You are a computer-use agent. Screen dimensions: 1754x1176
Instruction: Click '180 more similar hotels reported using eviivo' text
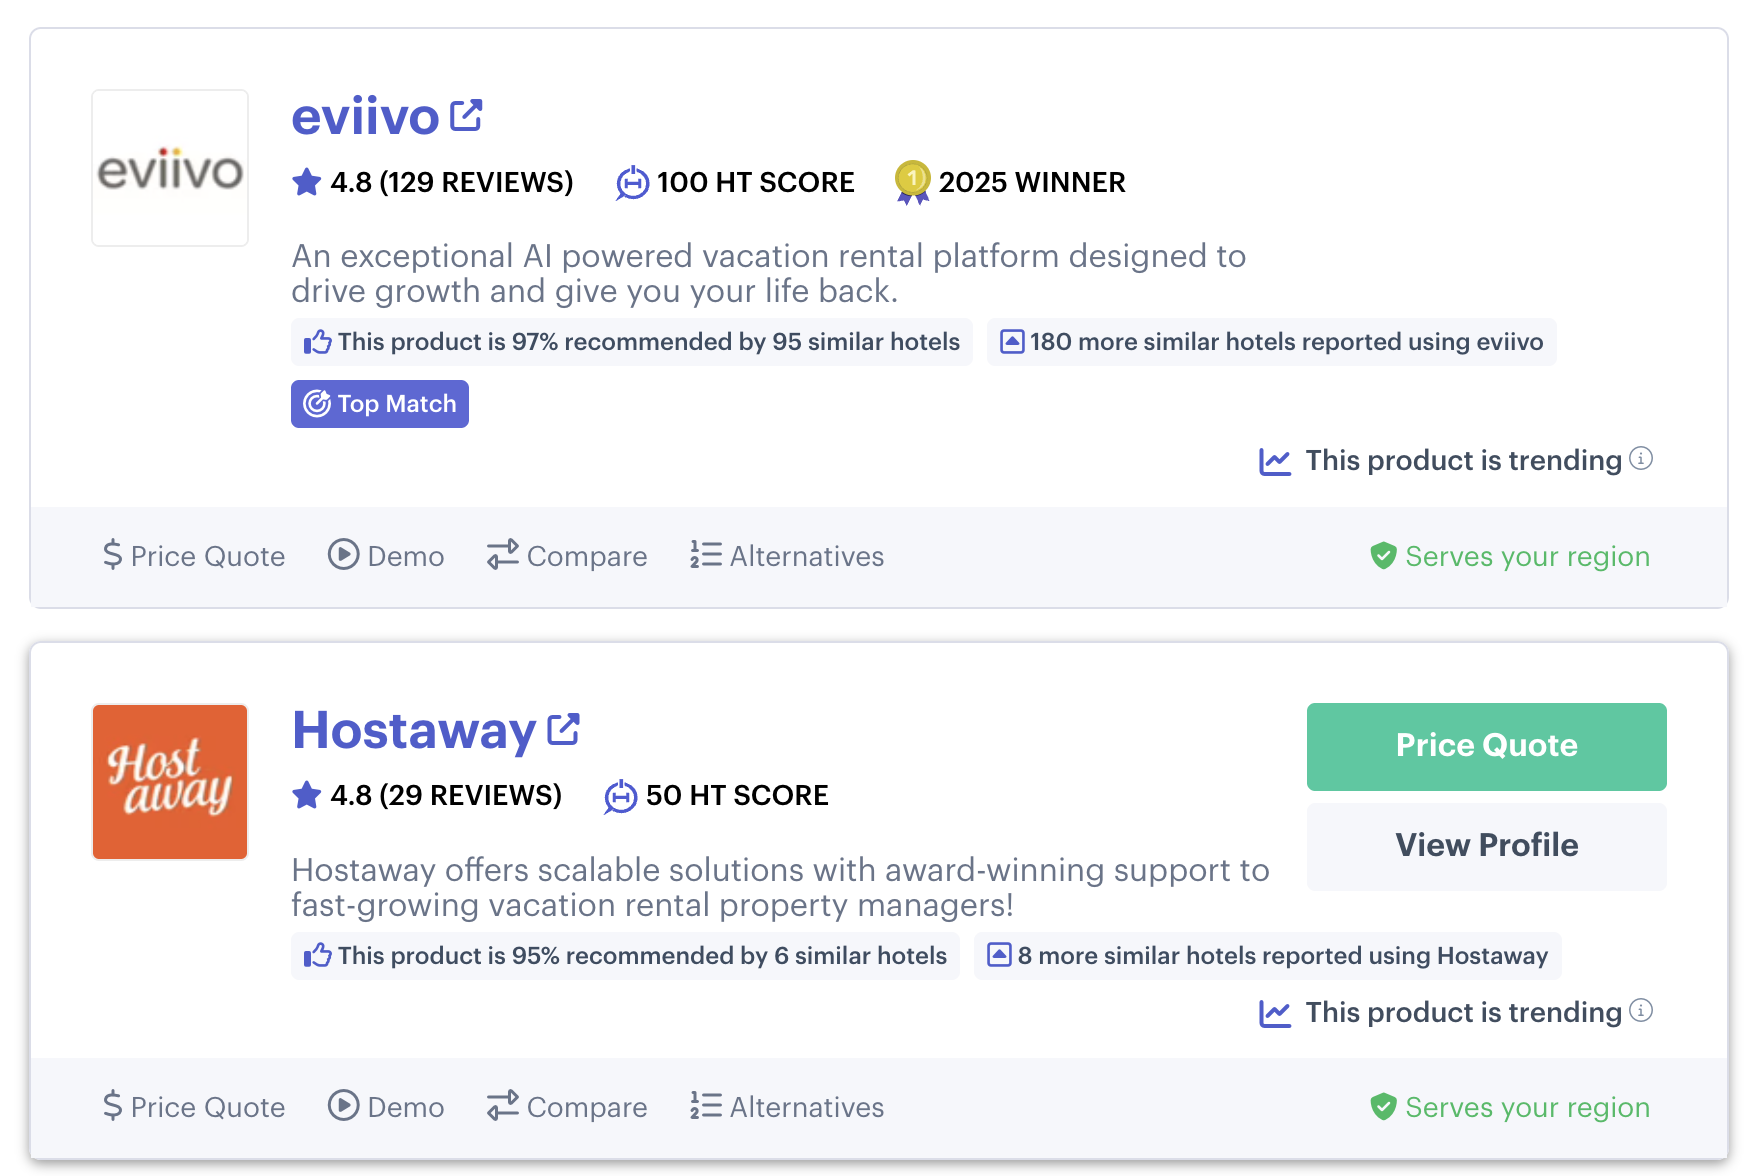tap(1287, 342)
